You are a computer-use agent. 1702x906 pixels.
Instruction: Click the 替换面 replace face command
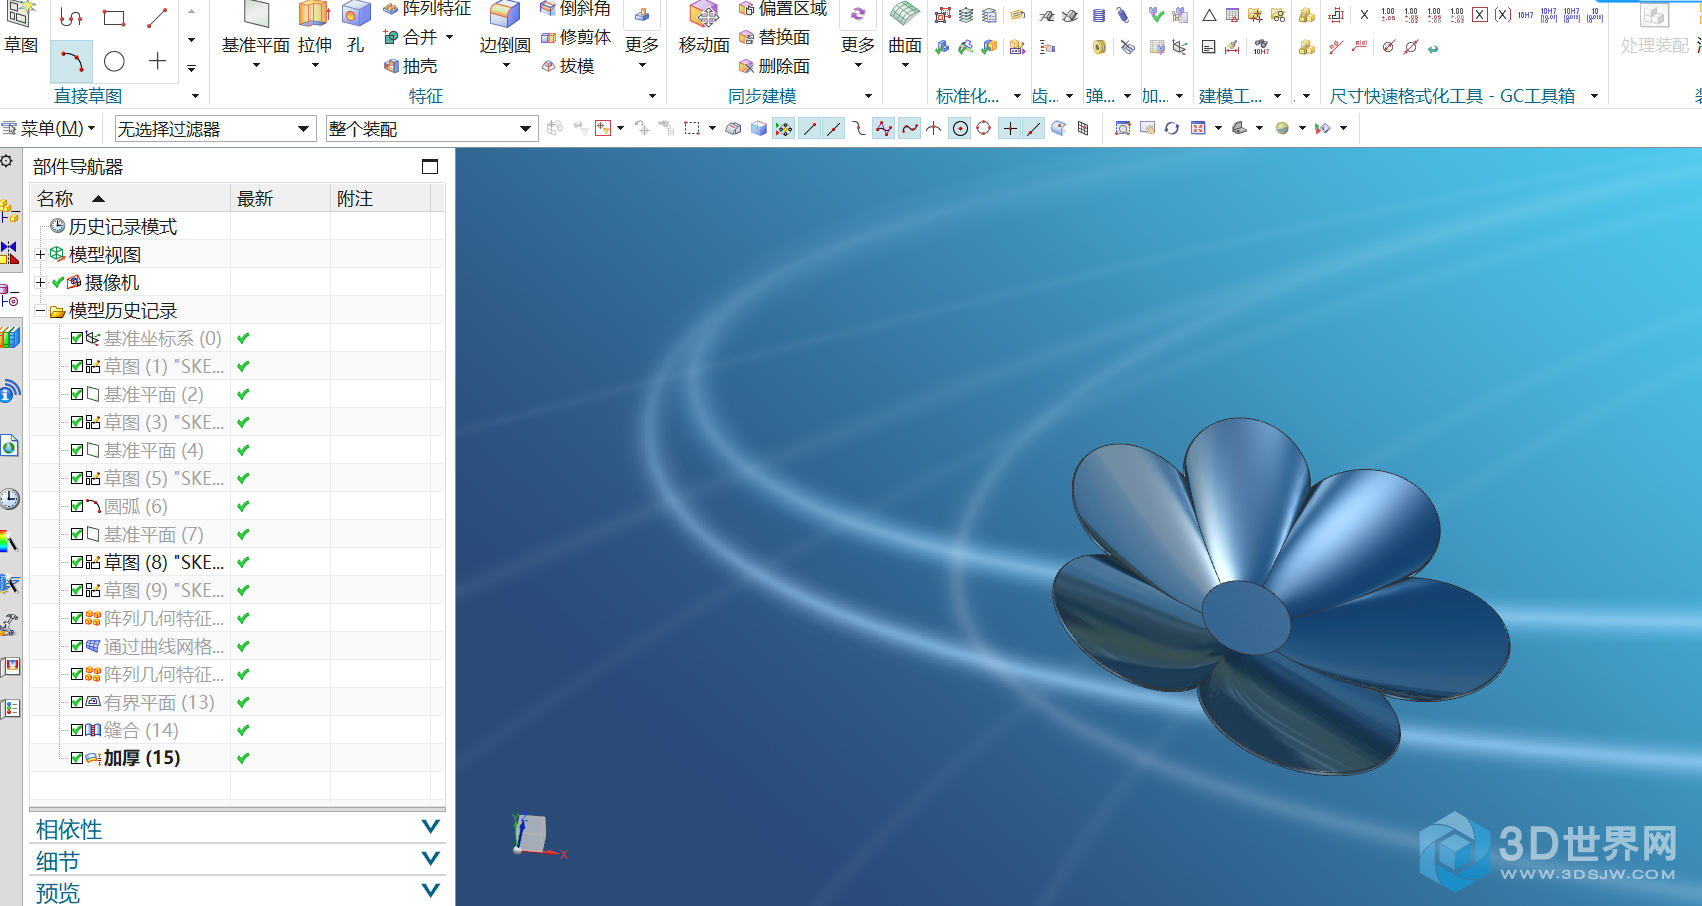click(x=774, y=38)
